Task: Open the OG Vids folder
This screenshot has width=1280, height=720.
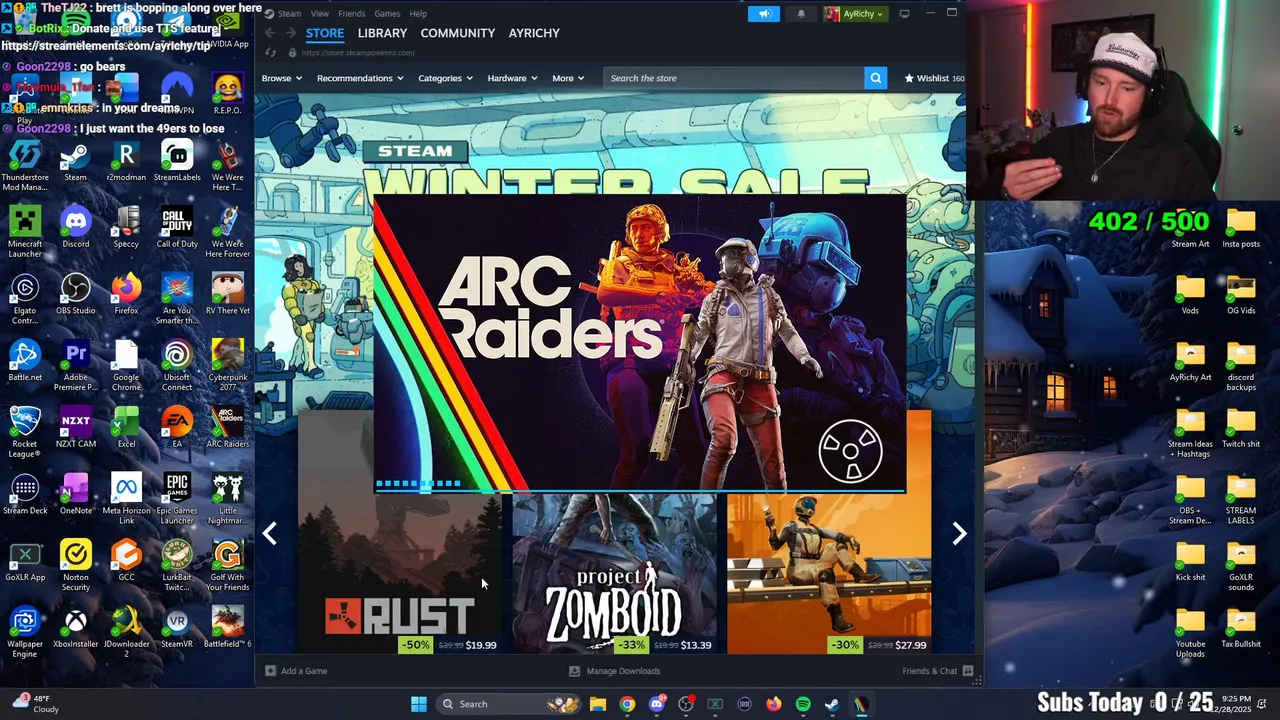Action: coord(1241,294)
